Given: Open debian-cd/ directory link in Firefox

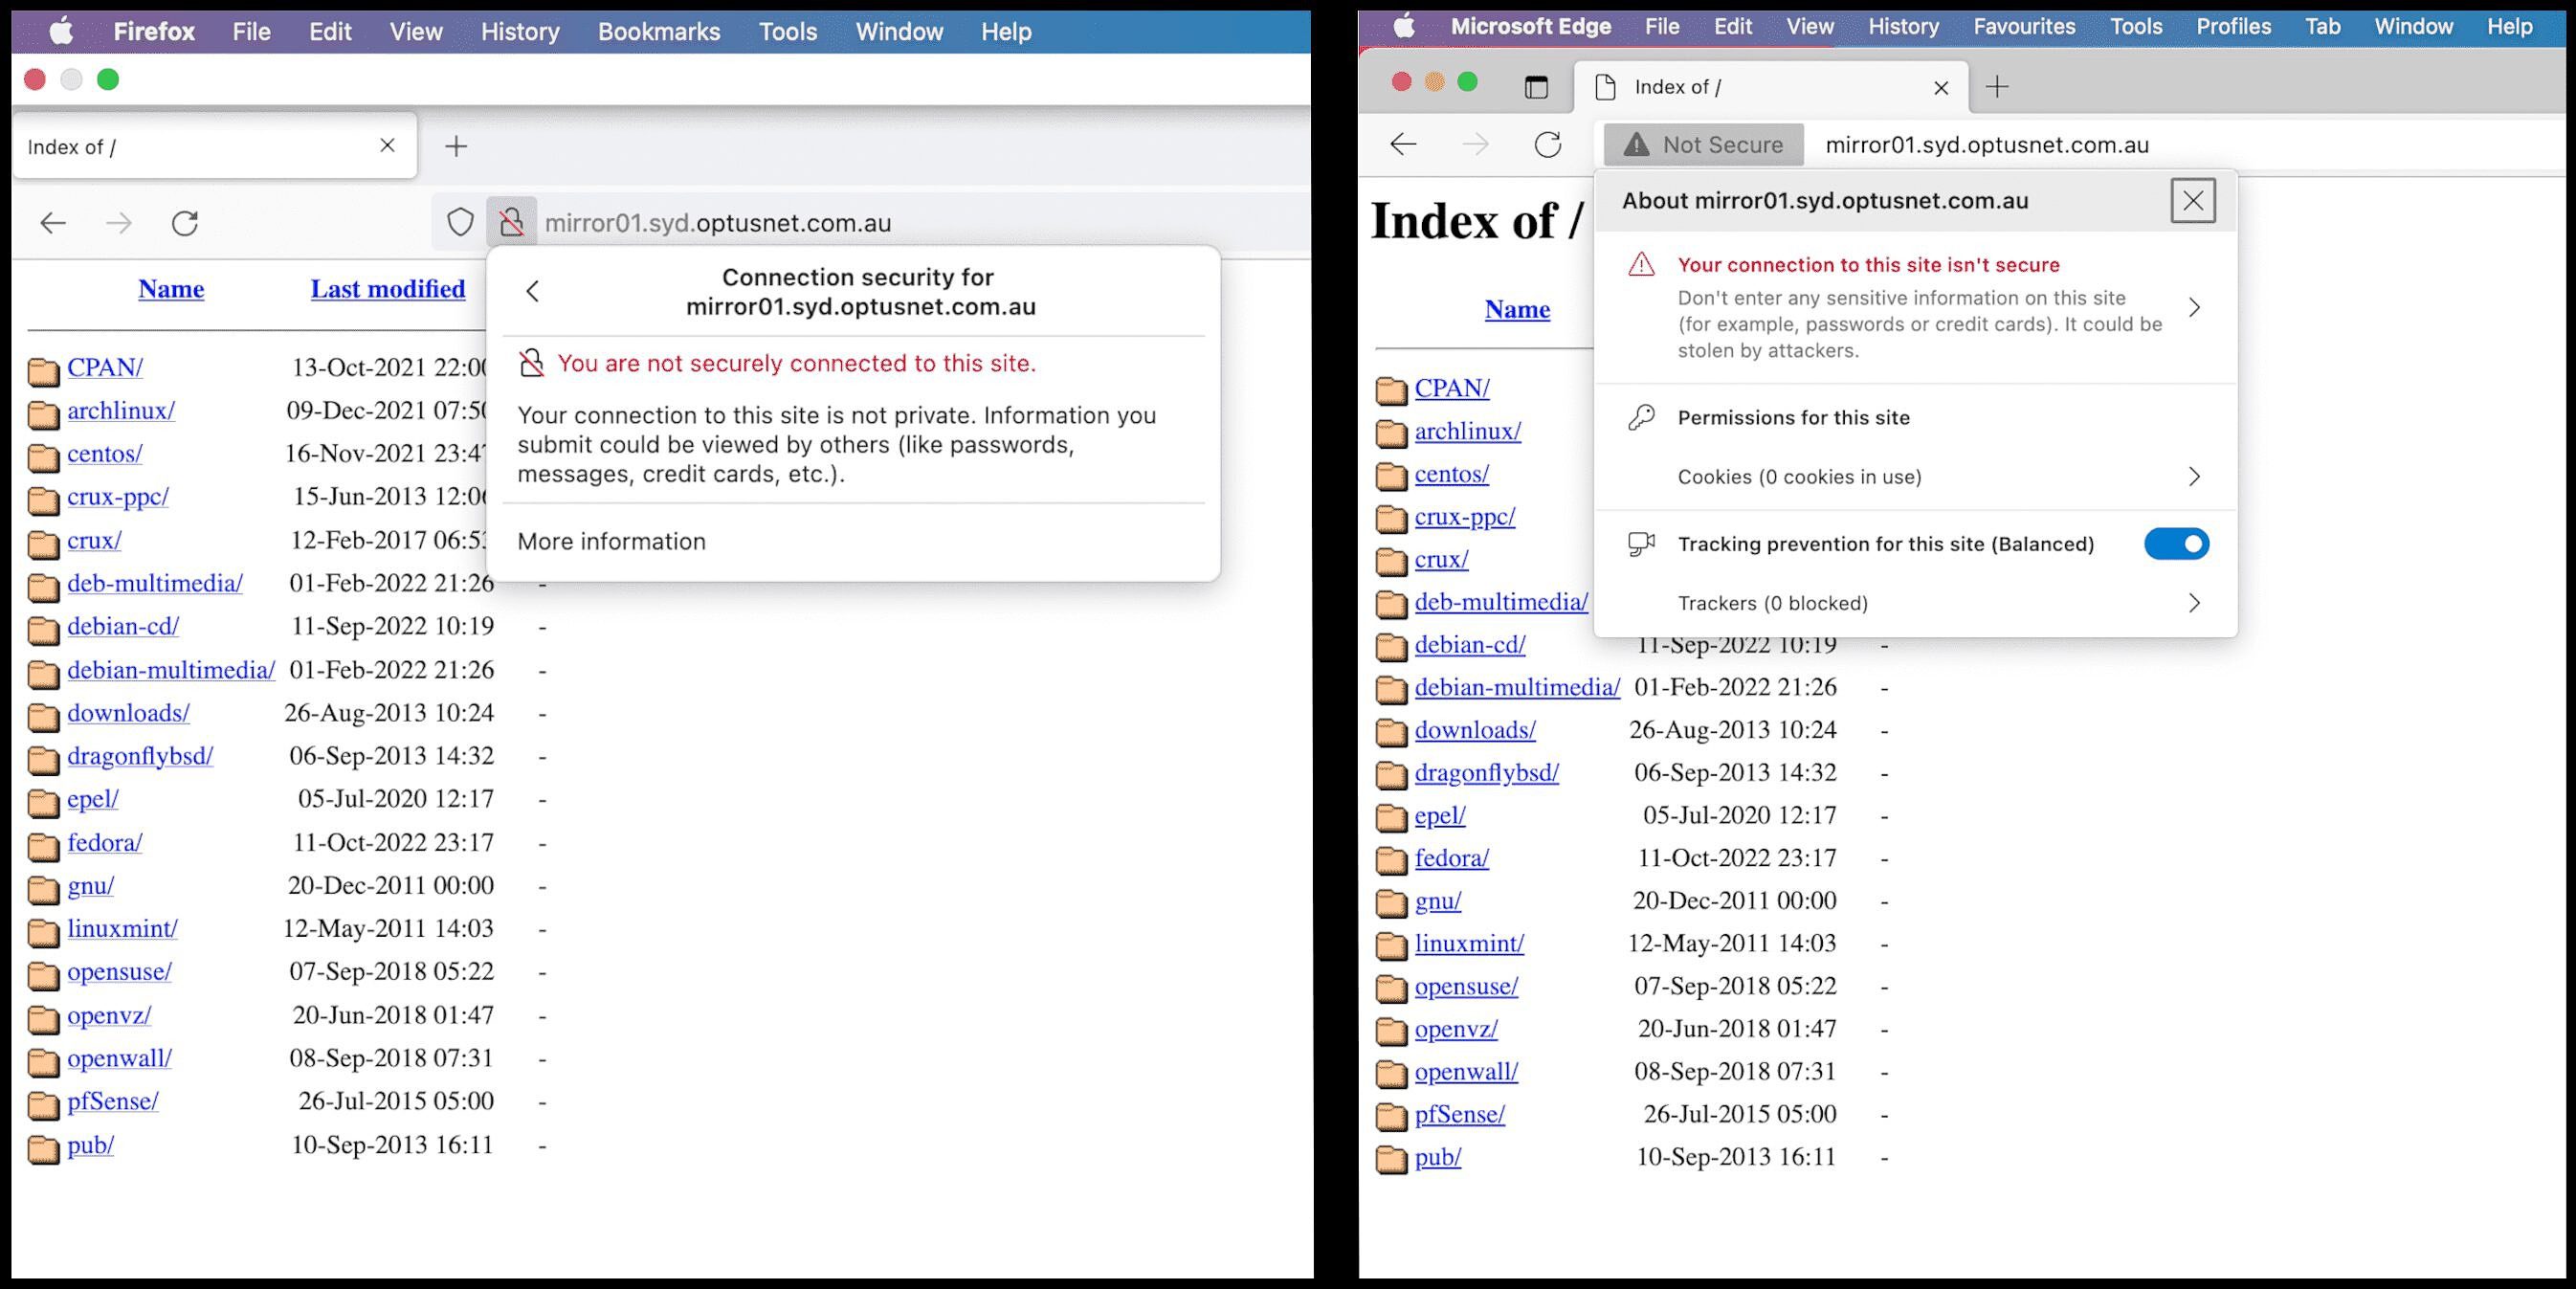Looking at the screenshot, I should 123,626.
